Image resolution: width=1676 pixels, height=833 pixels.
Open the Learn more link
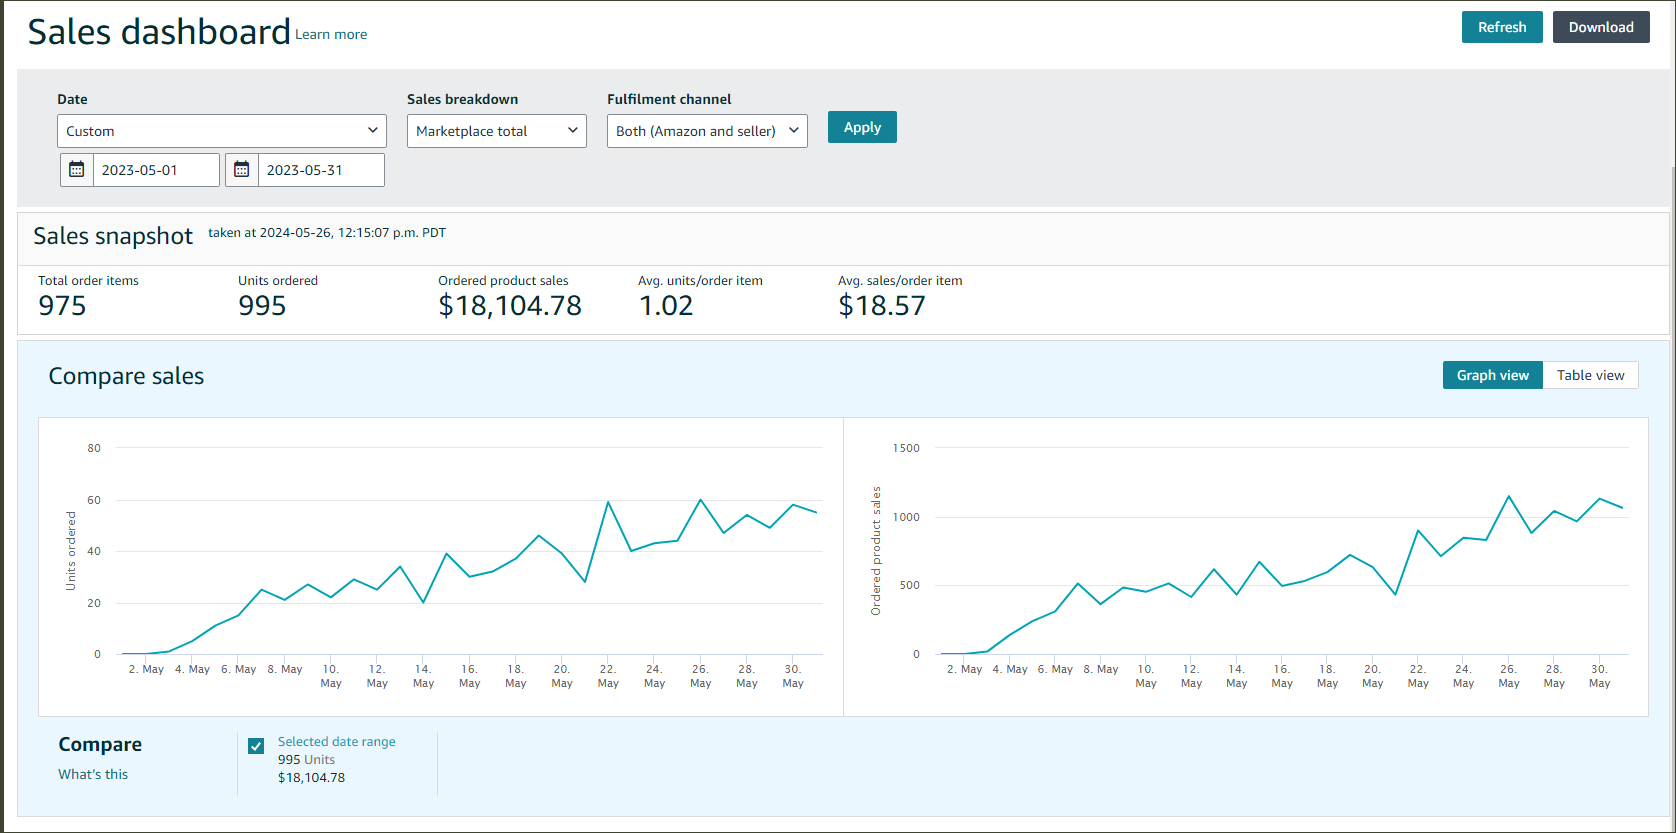331,35
